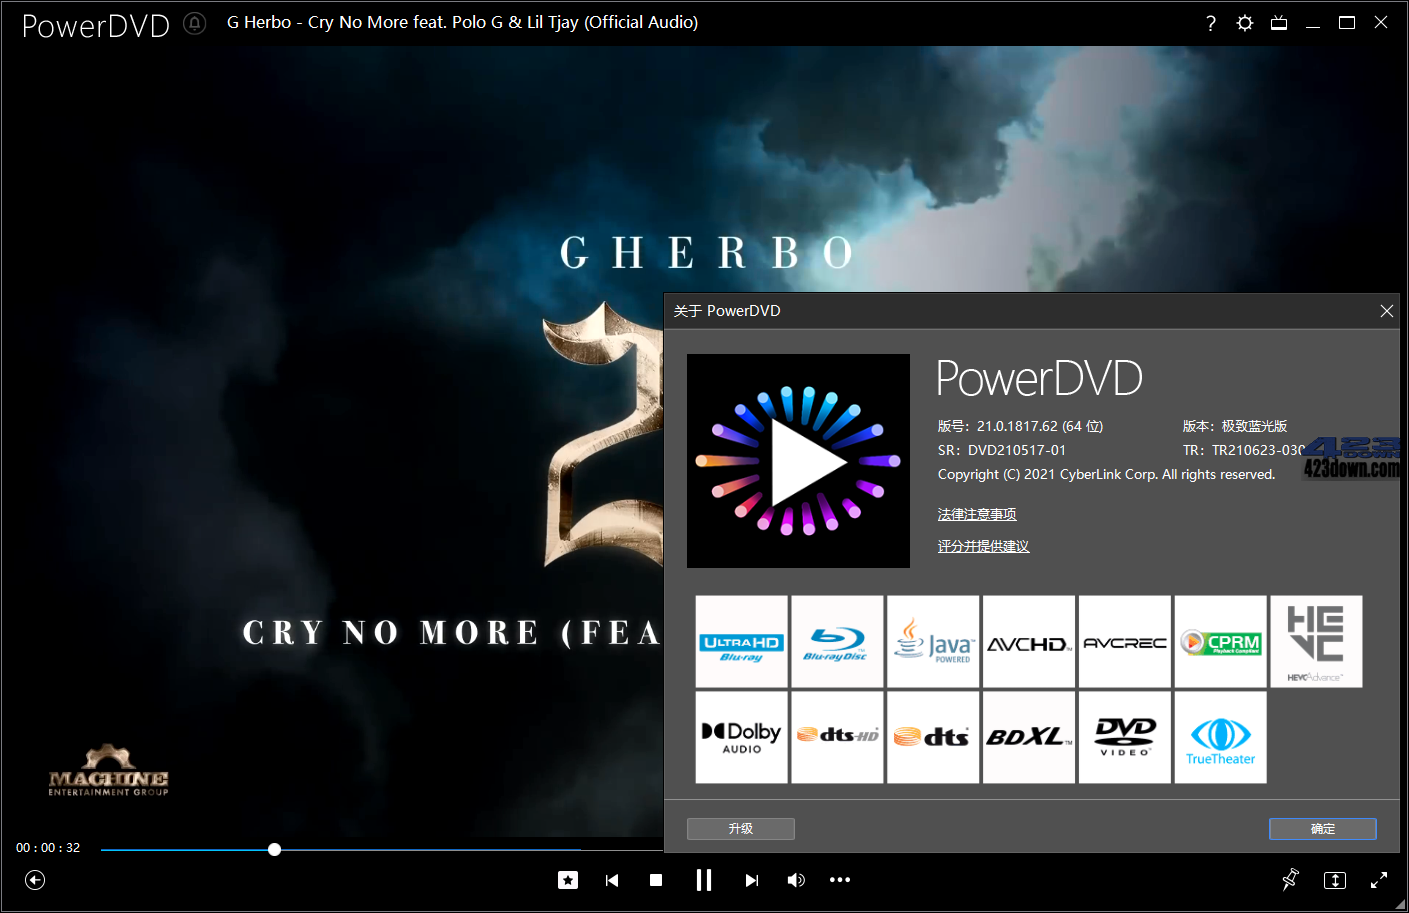
Task: Click the DVD Video logo
Action: point(1125,737)
